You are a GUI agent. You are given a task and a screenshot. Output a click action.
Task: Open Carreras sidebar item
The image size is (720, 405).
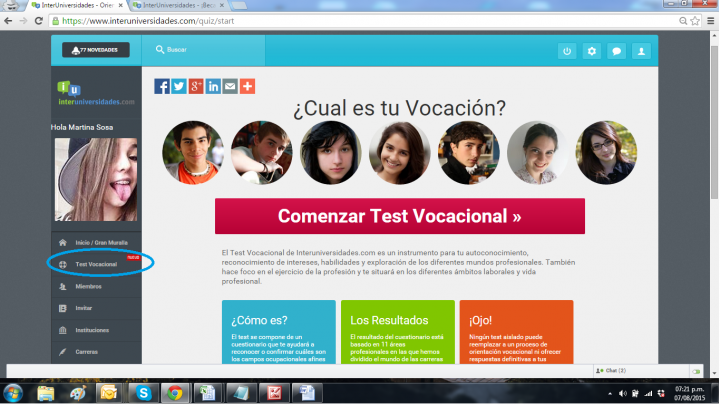[96, 352]
